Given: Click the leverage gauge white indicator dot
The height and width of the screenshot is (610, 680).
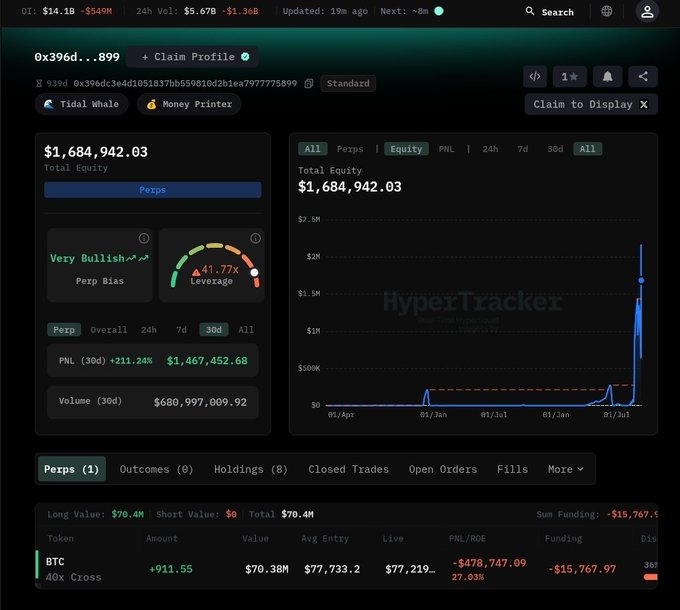Looking at the screenshot, I should [x=255, y=272].
